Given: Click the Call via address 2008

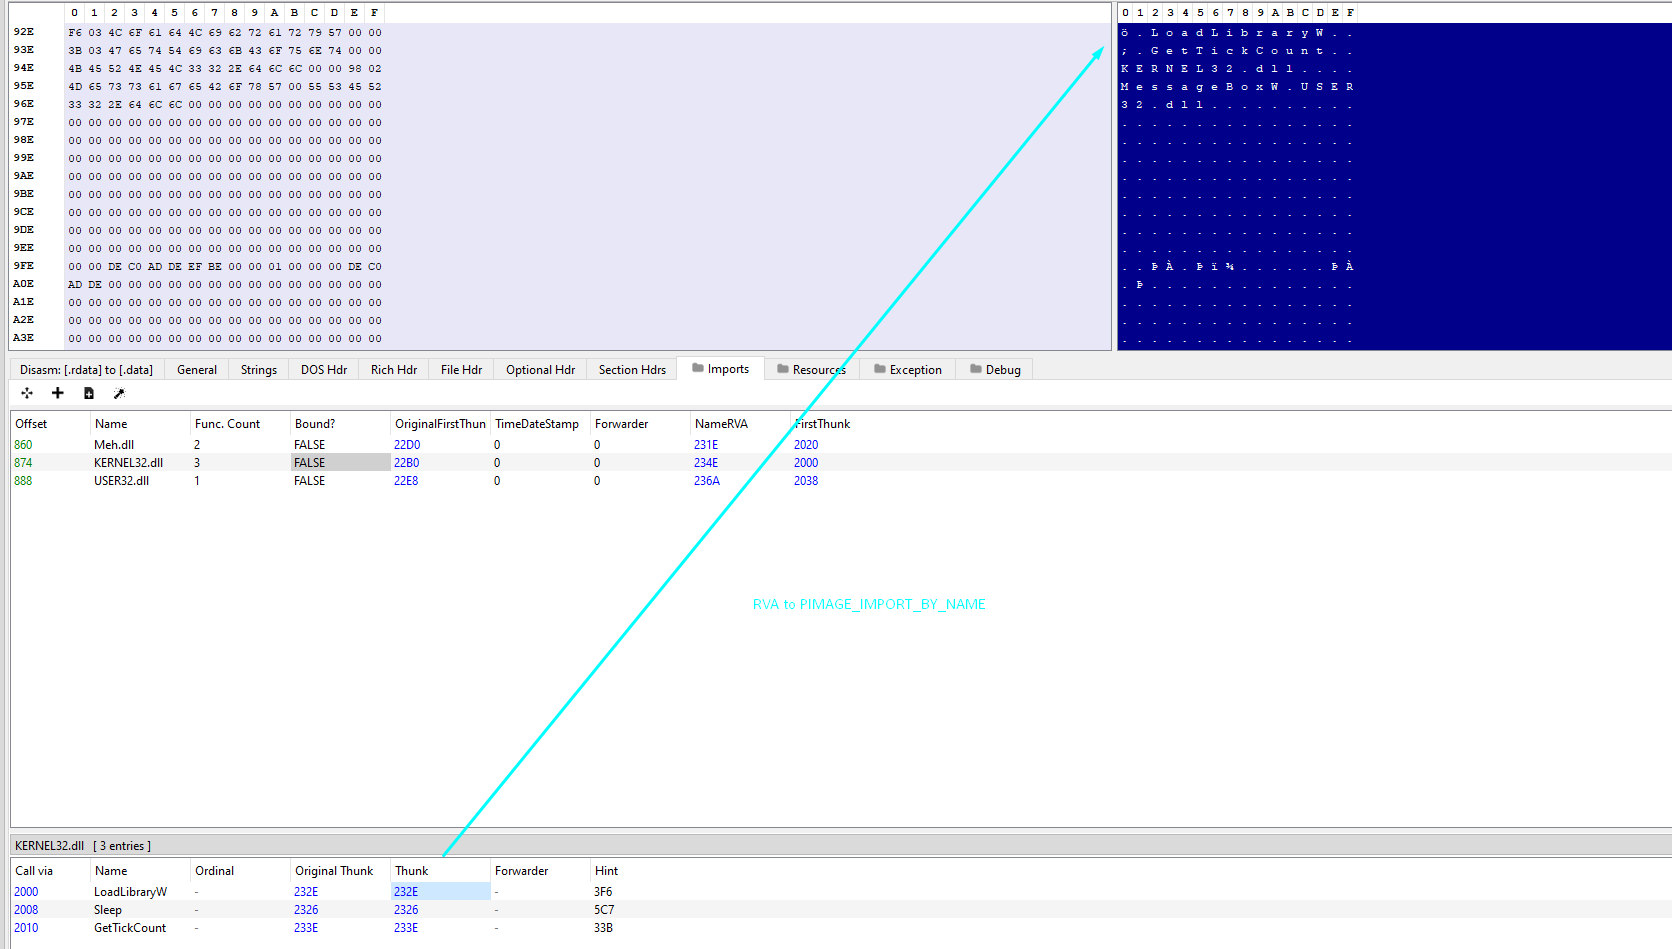Looking at the screenshot, I should (26, 910).
